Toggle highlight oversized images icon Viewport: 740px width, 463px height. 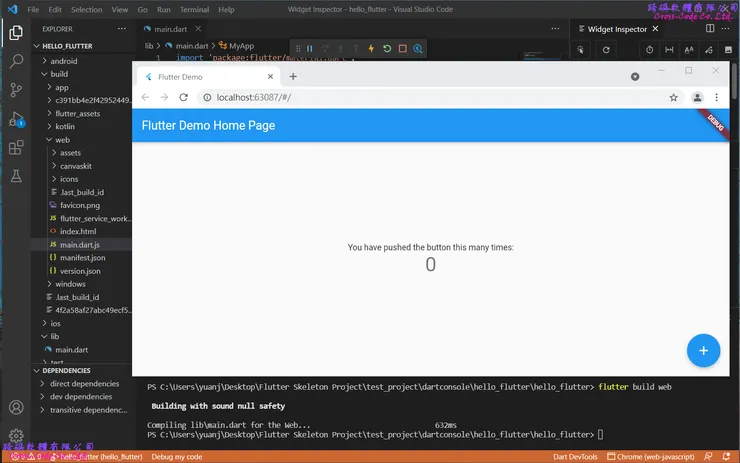pyautogui.click(x=728, y=50)
